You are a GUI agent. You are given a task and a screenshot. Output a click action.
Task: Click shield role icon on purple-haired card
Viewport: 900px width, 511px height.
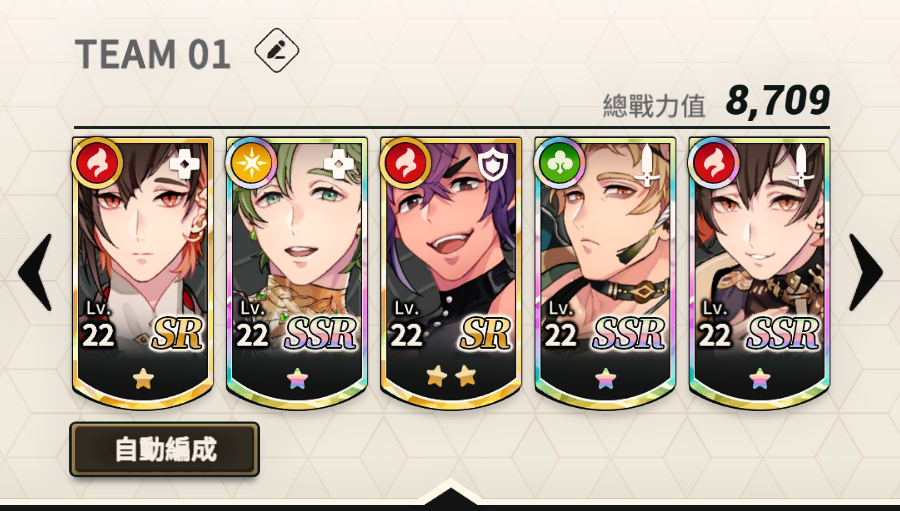pos(493,164)
